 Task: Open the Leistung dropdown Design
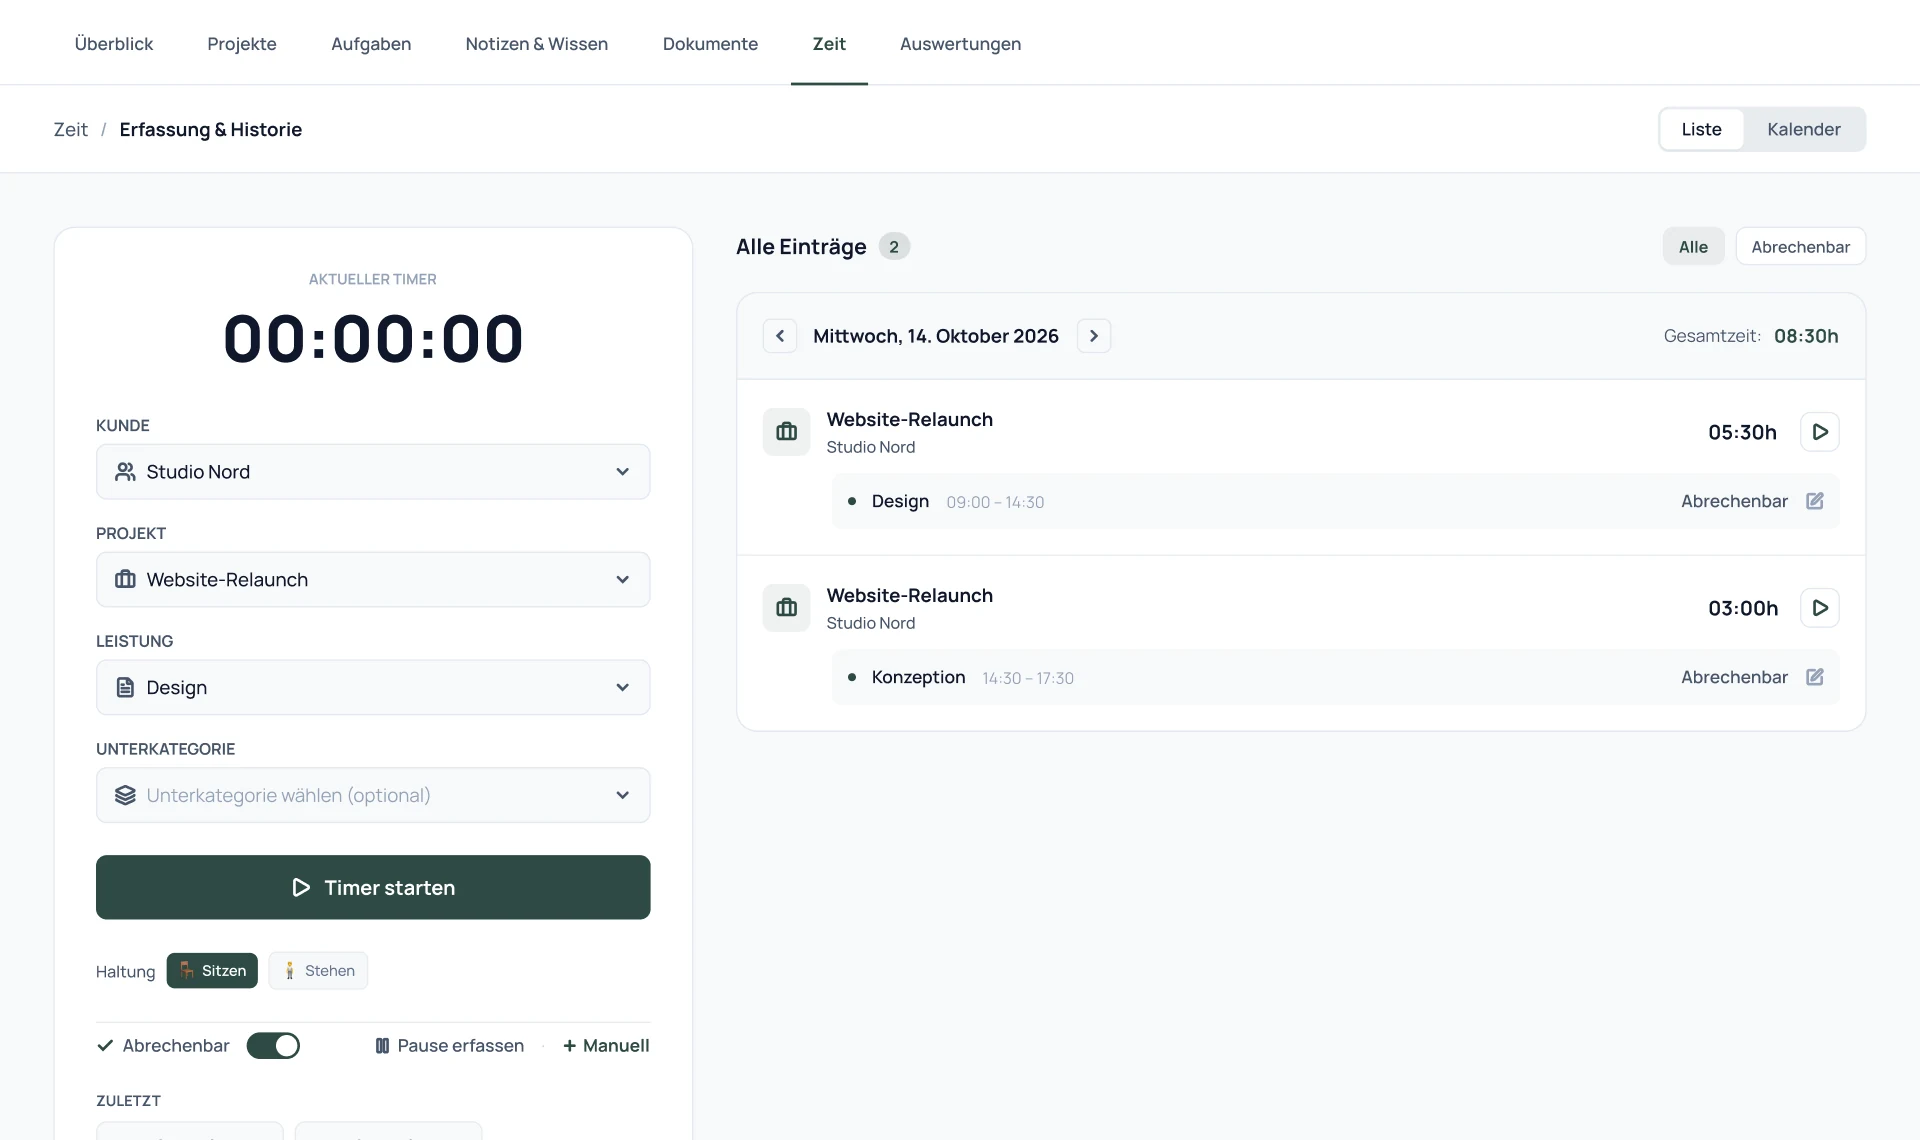(373, 688)
